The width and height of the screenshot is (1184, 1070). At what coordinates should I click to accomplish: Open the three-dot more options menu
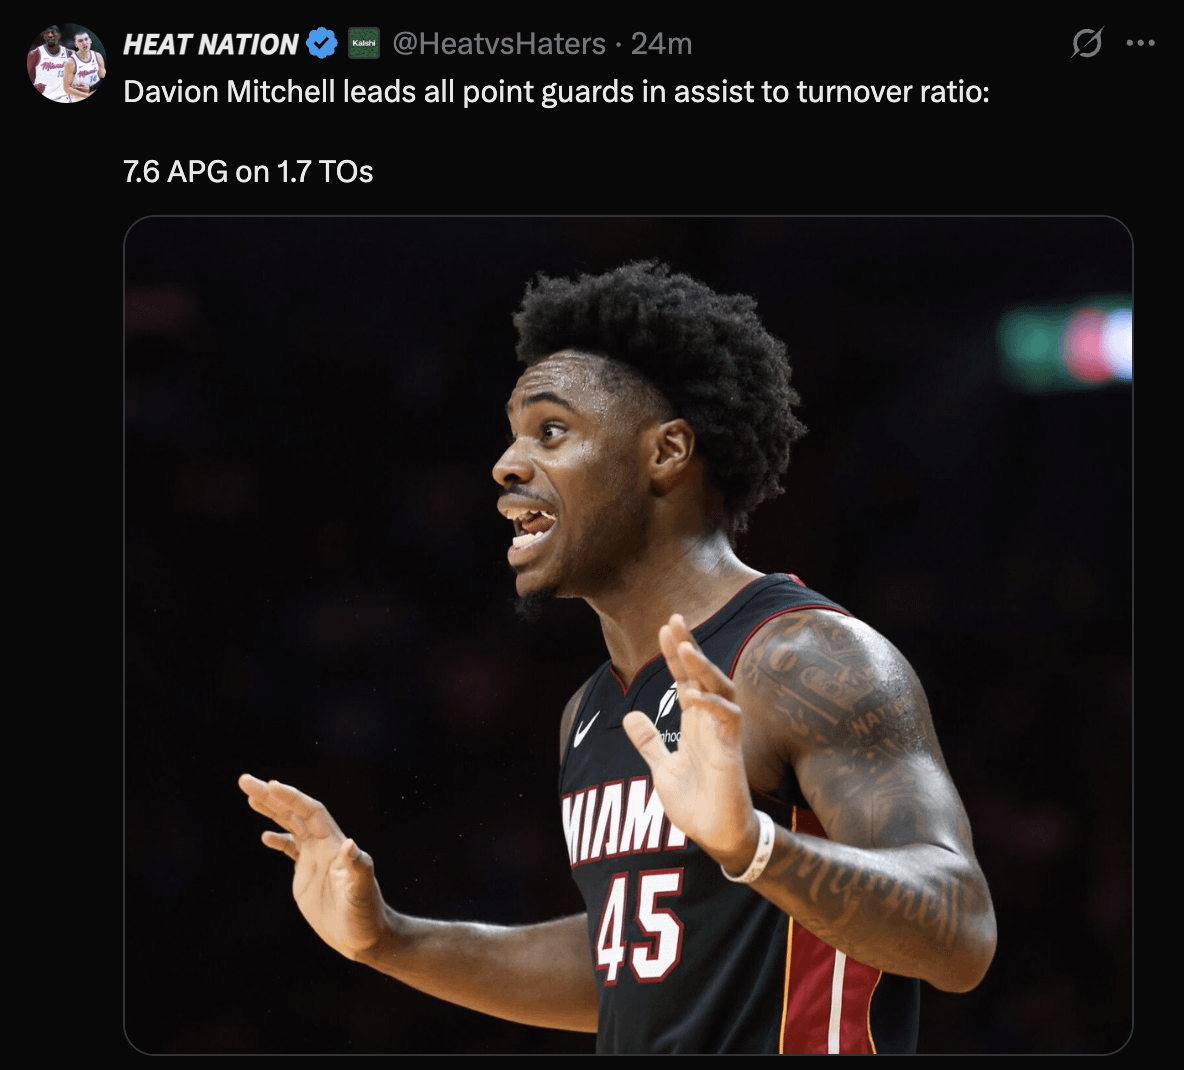pos(1140,43)
